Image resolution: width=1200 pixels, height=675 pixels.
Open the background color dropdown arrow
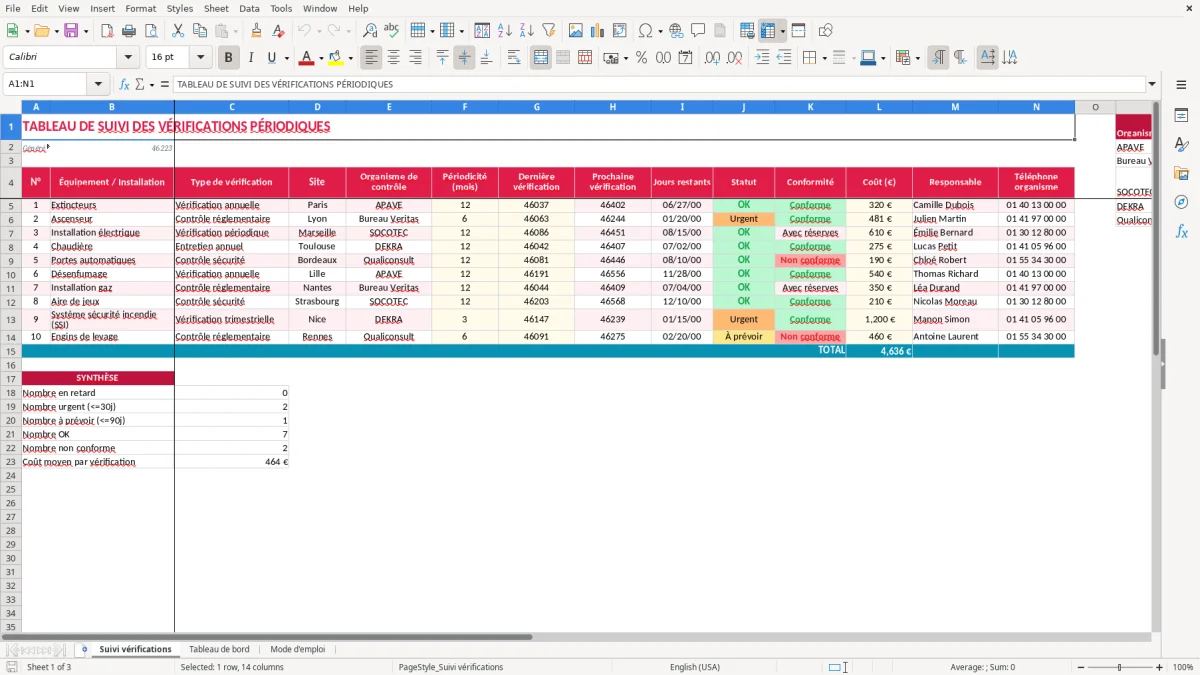point(350,58)
